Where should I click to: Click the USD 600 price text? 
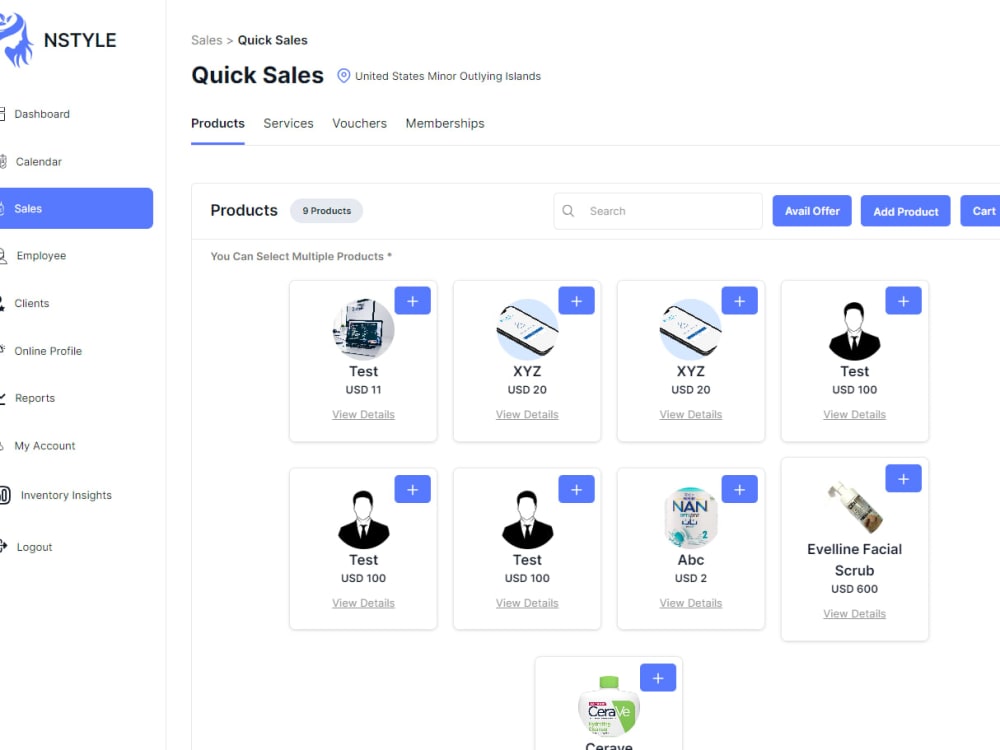tap(855, 589)
